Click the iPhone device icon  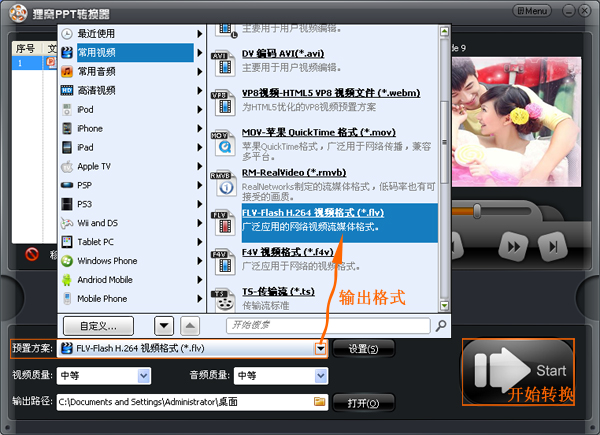pyautogui.click(x=67, y=128)
